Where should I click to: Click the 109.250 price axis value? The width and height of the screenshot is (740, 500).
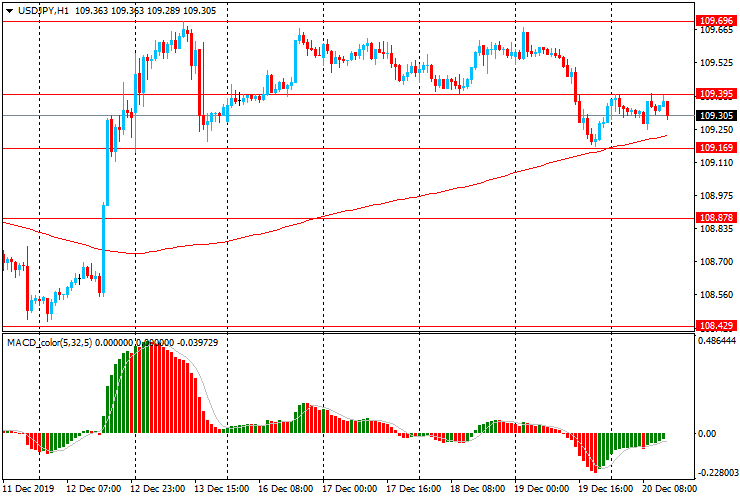pyautogui.click(x=716, y=130)
